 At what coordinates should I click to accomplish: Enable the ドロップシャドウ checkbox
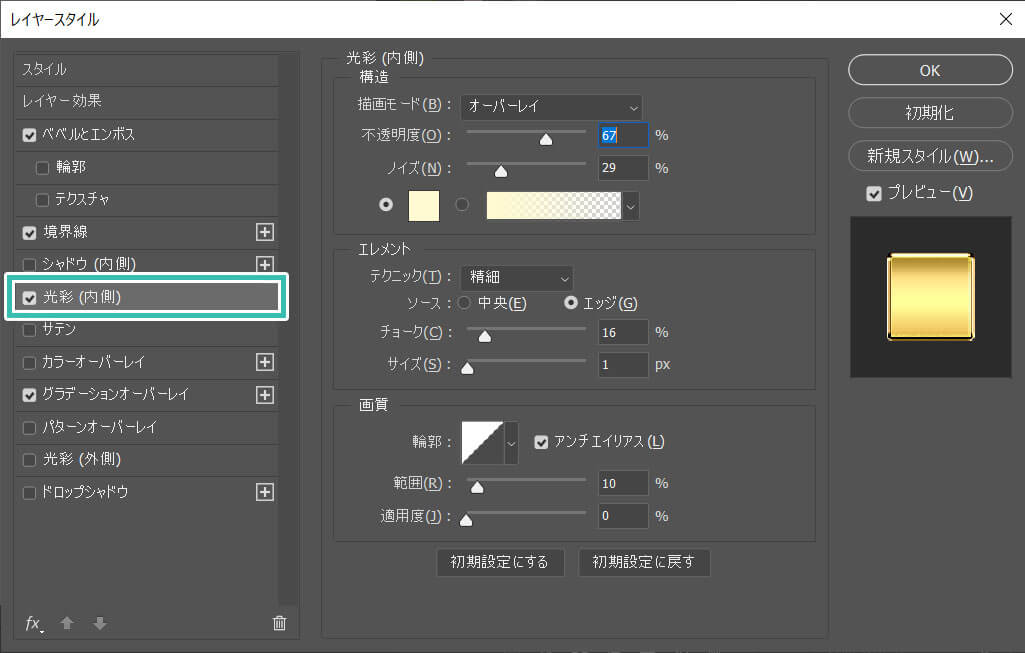coord(29,493)
